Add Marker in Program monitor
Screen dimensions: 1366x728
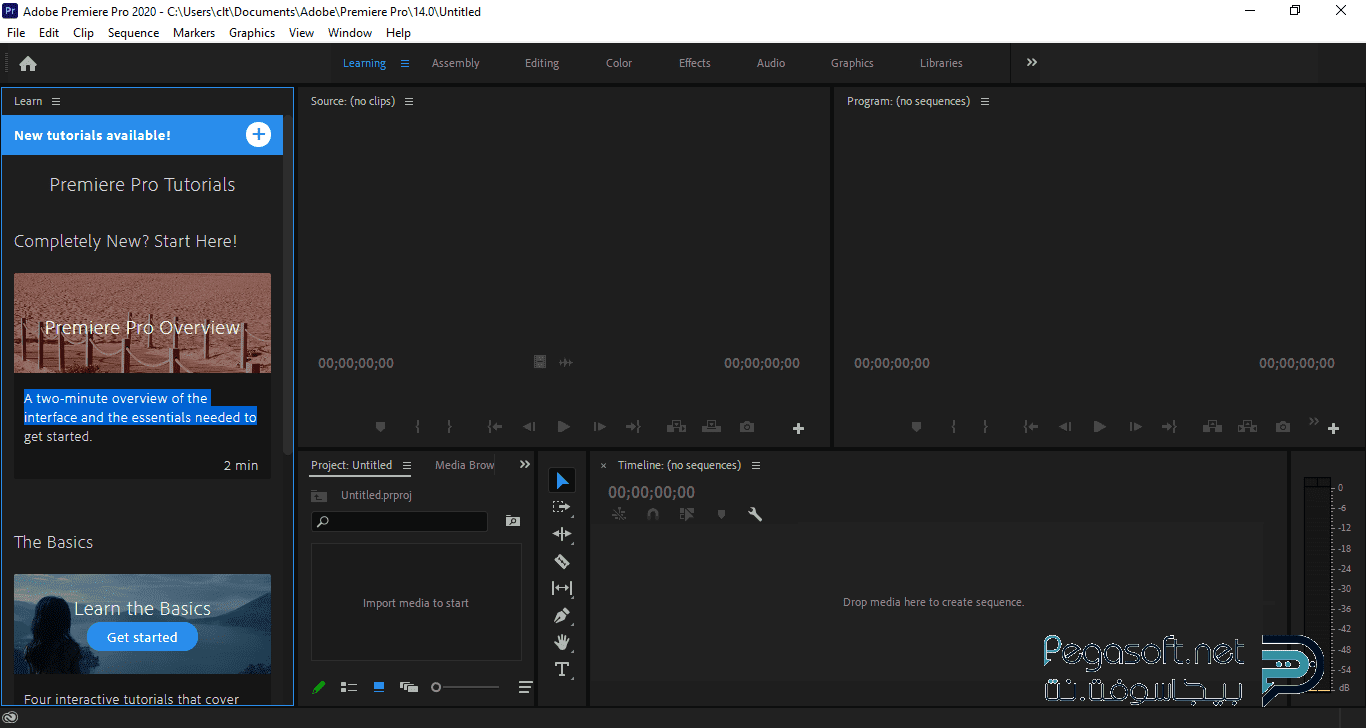pos(916,427)
